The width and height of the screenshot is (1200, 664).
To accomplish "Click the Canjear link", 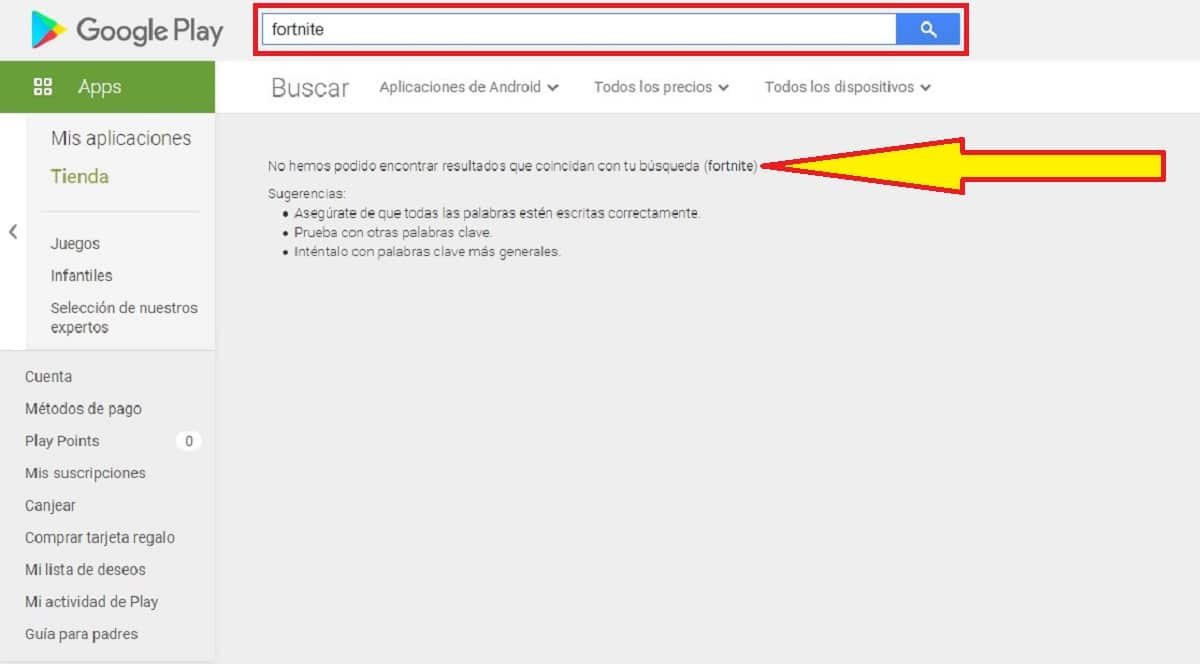I will click(50, 505).
